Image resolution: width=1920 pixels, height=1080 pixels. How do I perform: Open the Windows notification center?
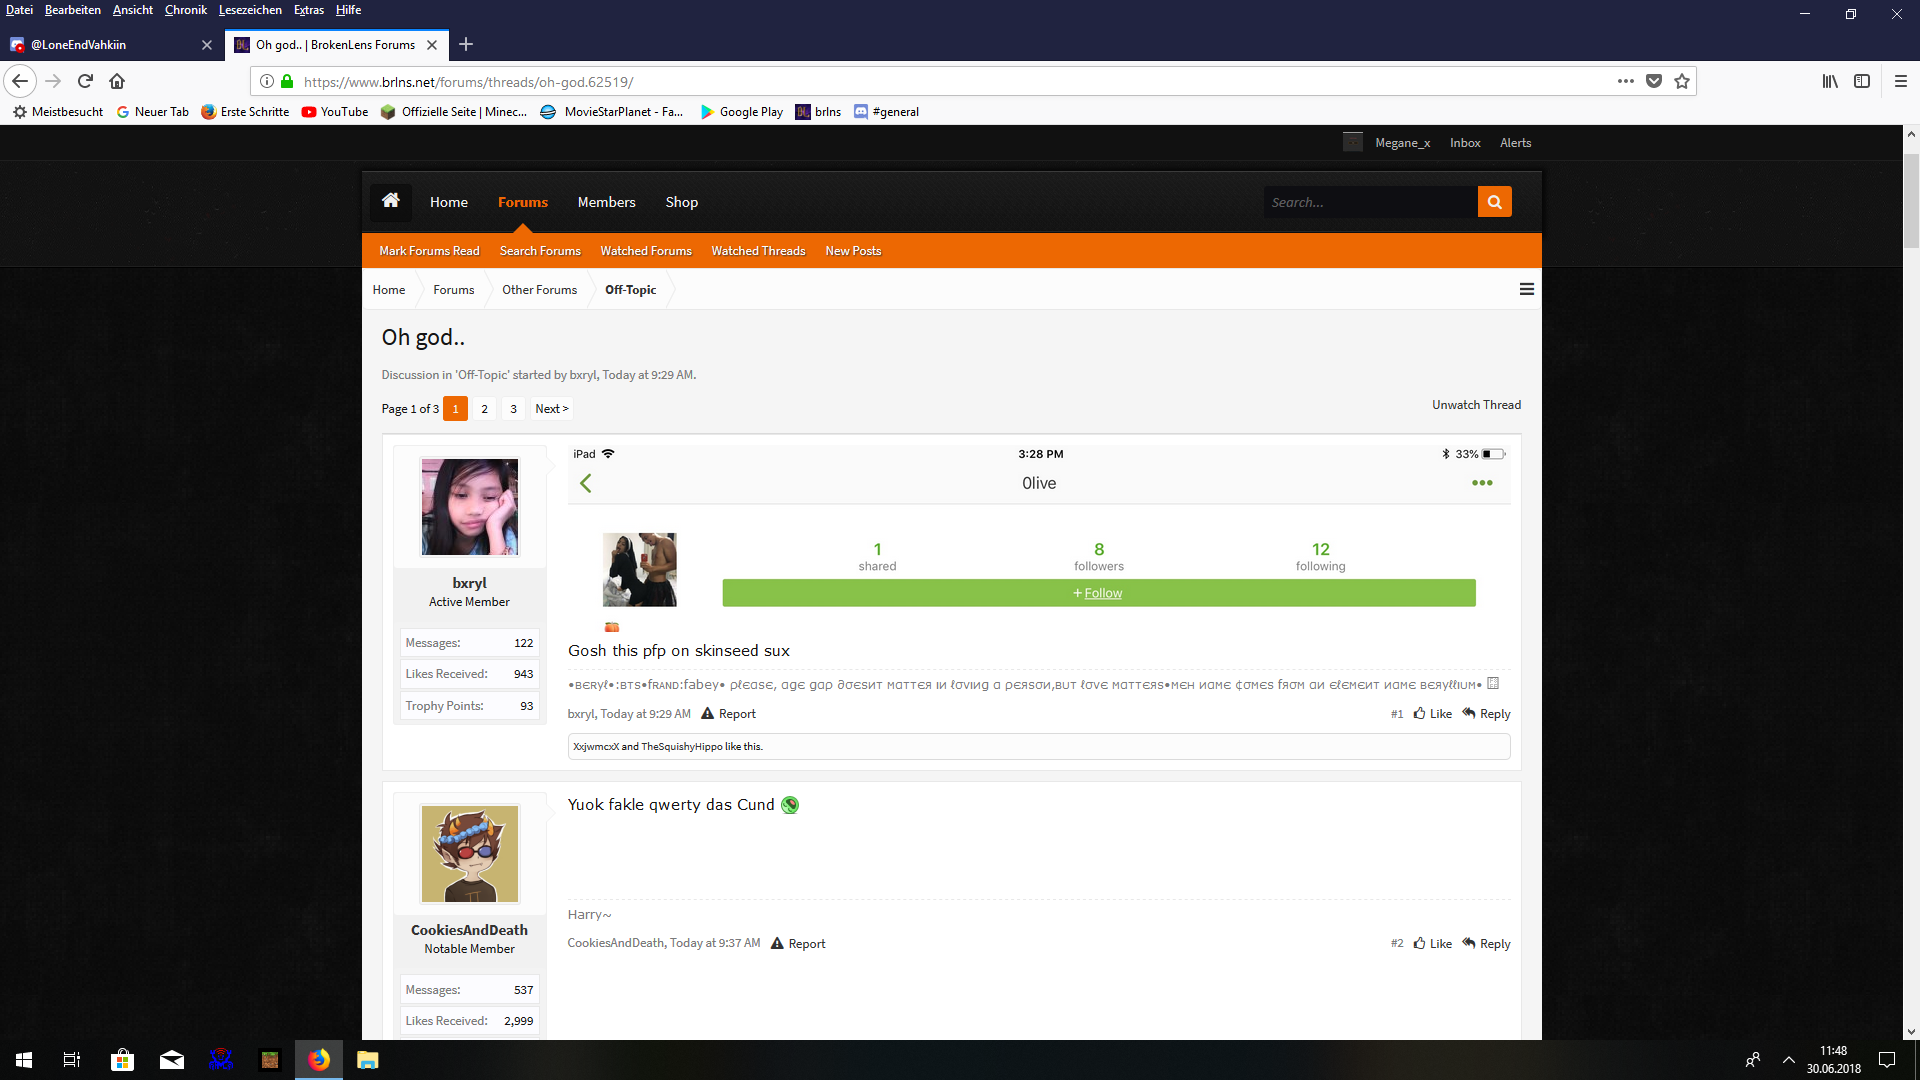point(1887,1060)
